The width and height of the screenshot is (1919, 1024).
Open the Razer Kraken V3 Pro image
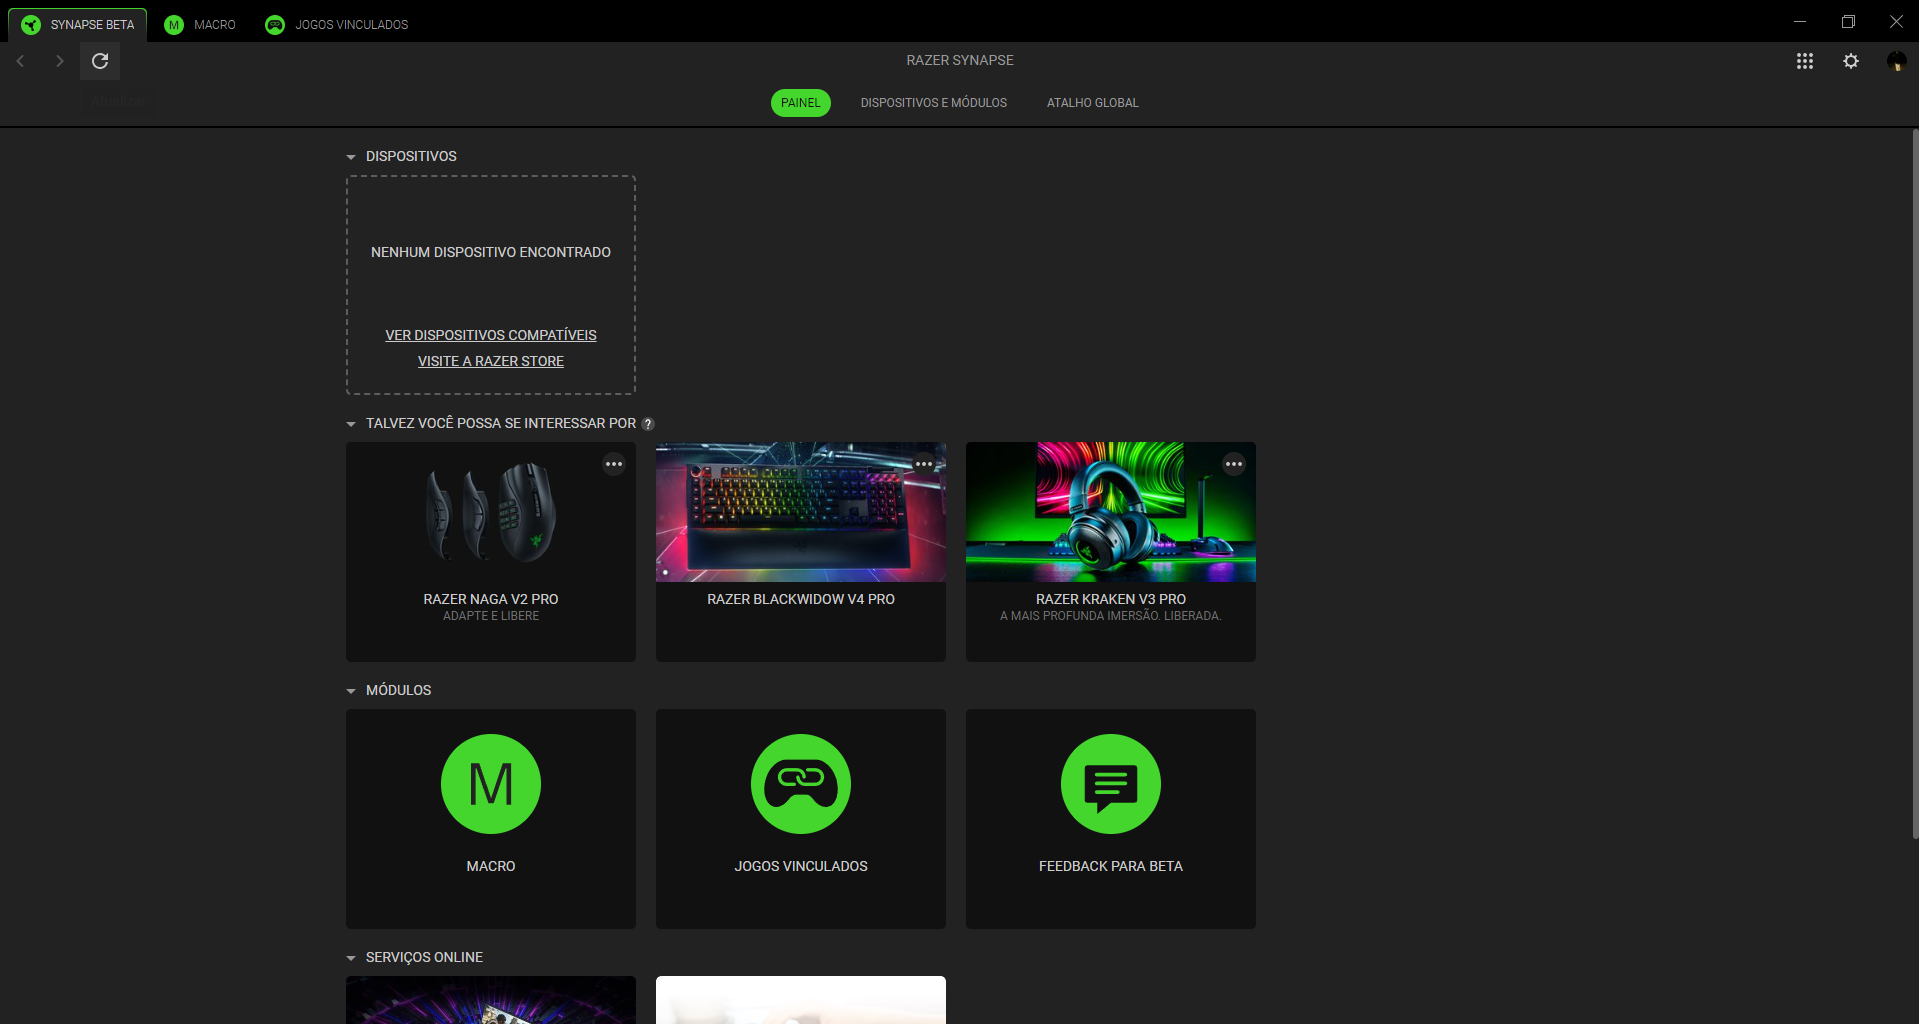click(1111, 512)
